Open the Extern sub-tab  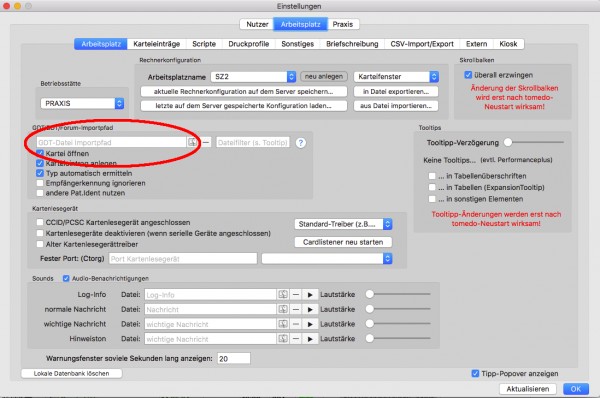tap(476, 44)
